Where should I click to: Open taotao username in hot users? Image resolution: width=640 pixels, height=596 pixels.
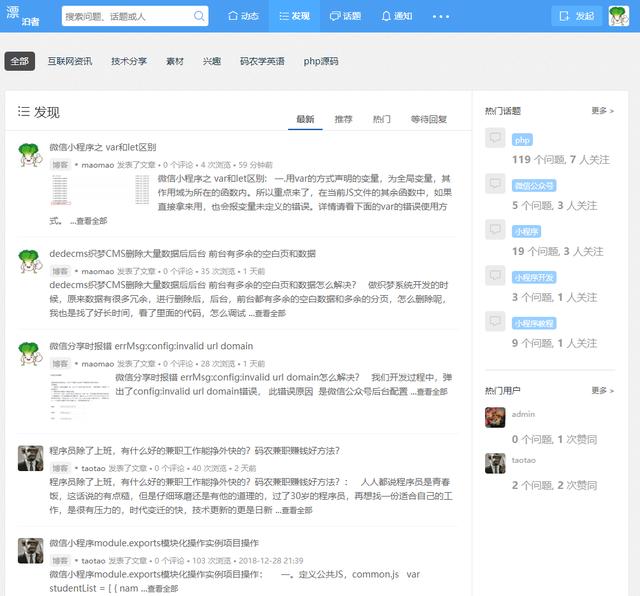point(524,460)
